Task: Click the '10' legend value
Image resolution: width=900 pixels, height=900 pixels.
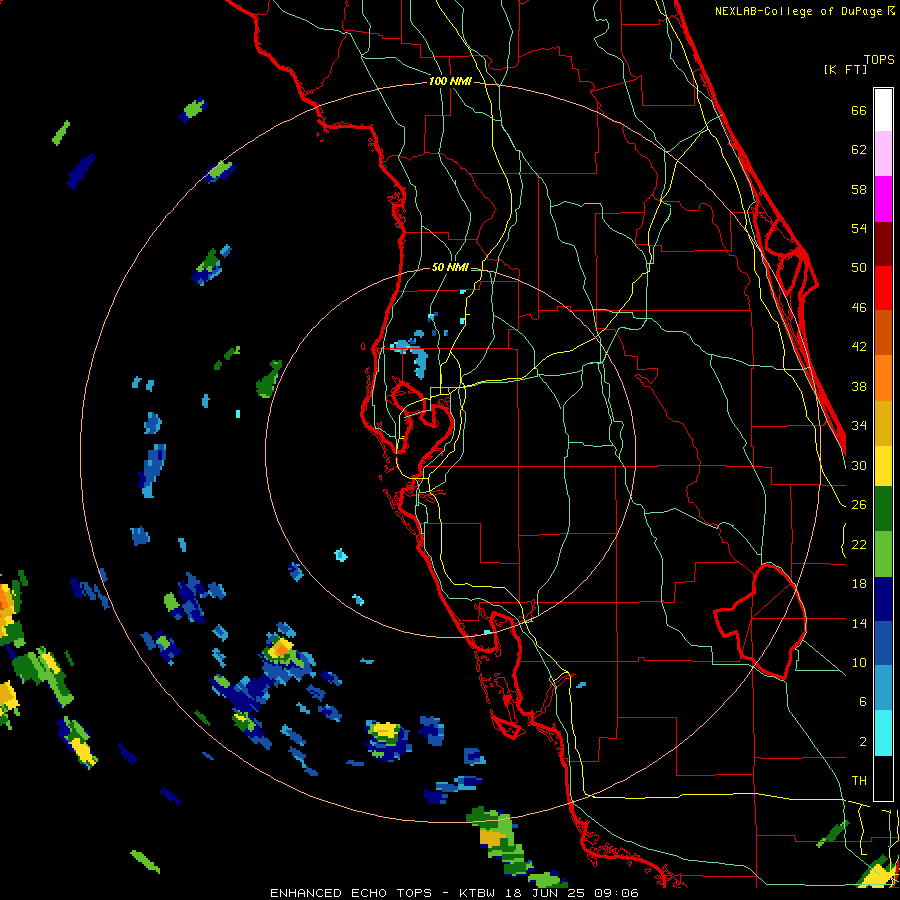Action: (x=859, y=662)
